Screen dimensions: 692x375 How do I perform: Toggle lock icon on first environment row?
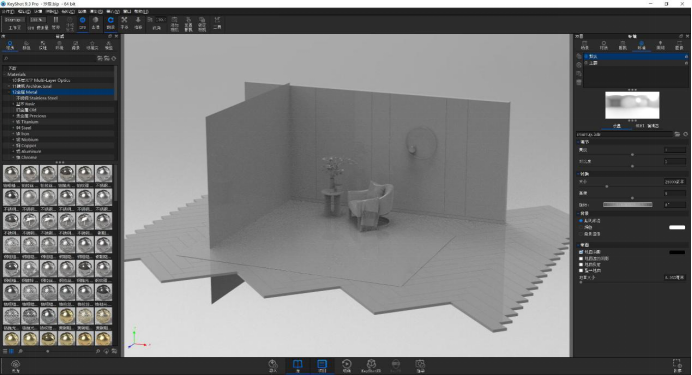tap(686, 56)
